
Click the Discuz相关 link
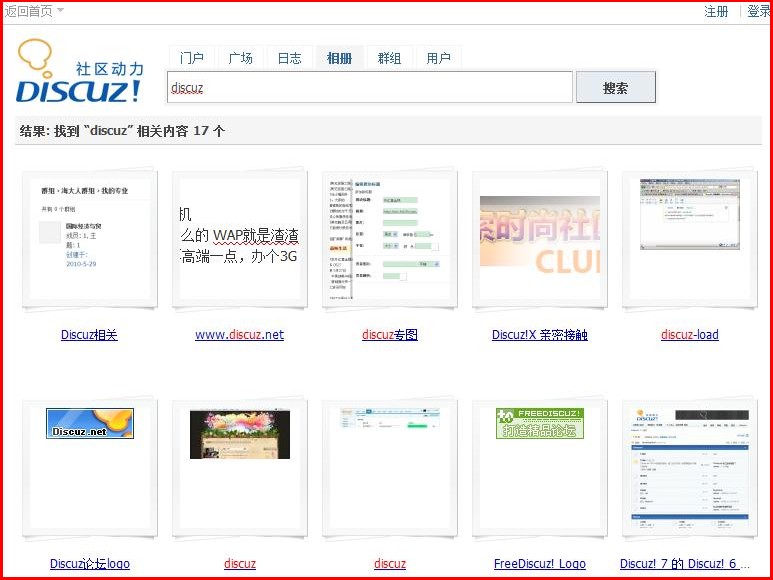point(89,335)
